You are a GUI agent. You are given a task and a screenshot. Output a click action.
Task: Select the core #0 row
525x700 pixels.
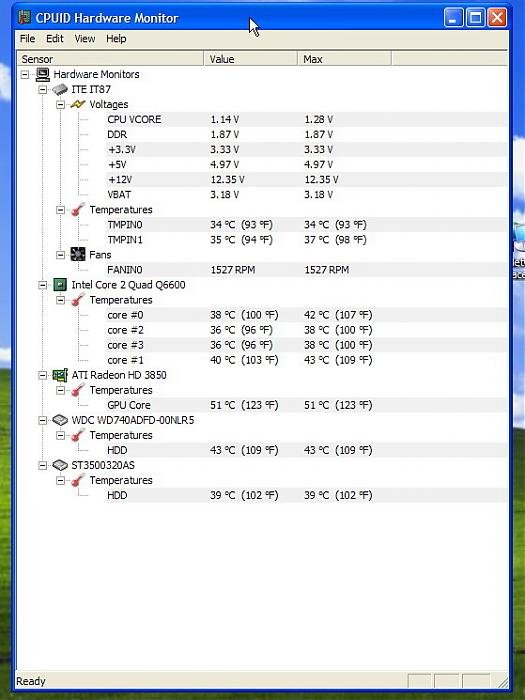(x=306, y=315)
